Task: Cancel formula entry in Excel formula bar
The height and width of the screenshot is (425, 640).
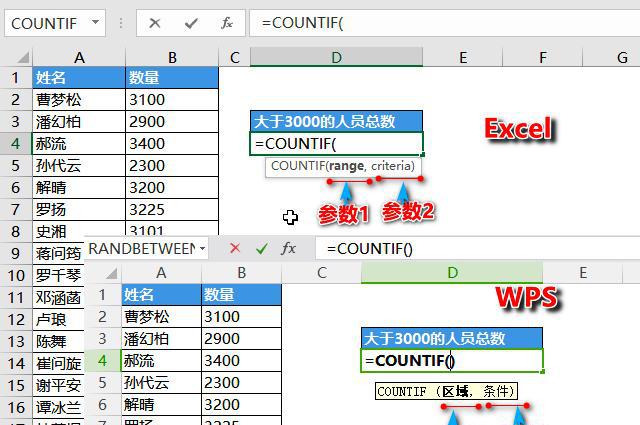Action: 155,23
